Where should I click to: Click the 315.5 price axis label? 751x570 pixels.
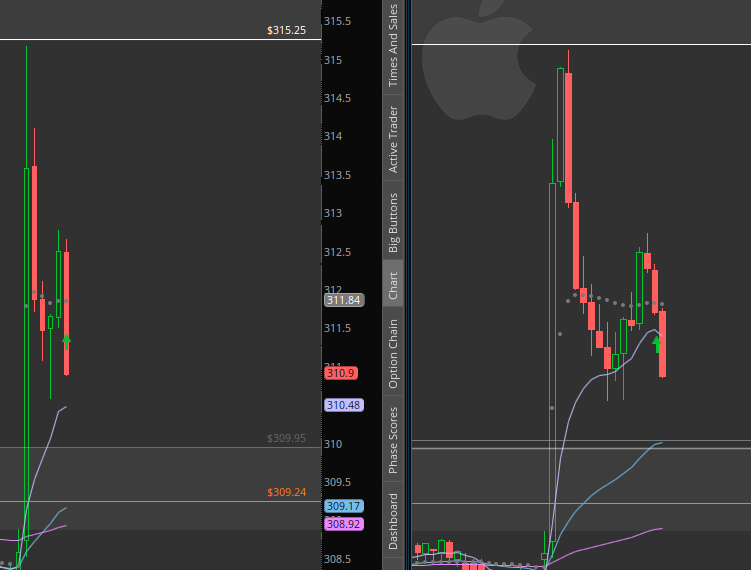point(337,21)
